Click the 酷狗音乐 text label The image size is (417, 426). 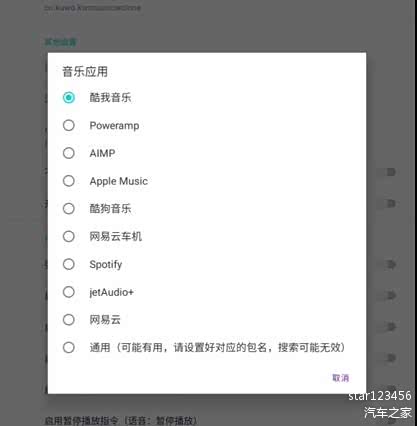[110, 209]
